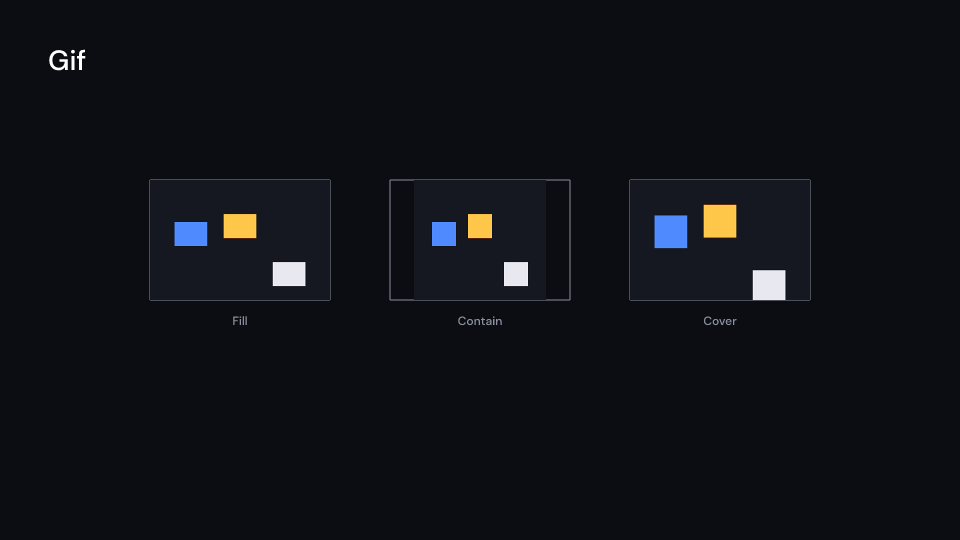The height and width of the screenshot is (540, 960).
Task: Click the Gif page heading
Action: pos(67,61)
